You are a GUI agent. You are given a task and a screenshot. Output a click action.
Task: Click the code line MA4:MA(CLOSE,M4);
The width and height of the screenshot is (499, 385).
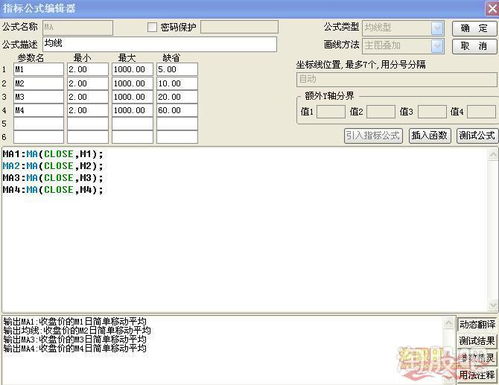pos(53,190)
